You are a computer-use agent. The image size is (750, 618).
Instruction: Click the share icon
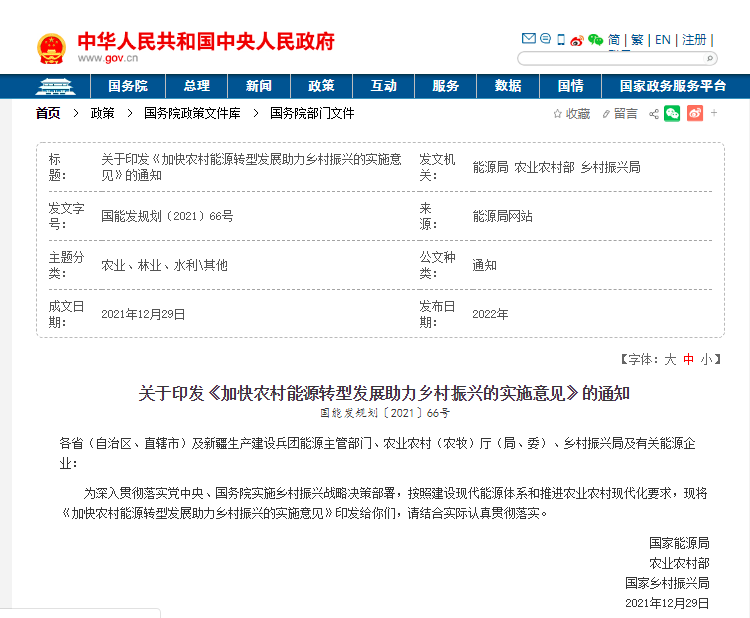654,114
